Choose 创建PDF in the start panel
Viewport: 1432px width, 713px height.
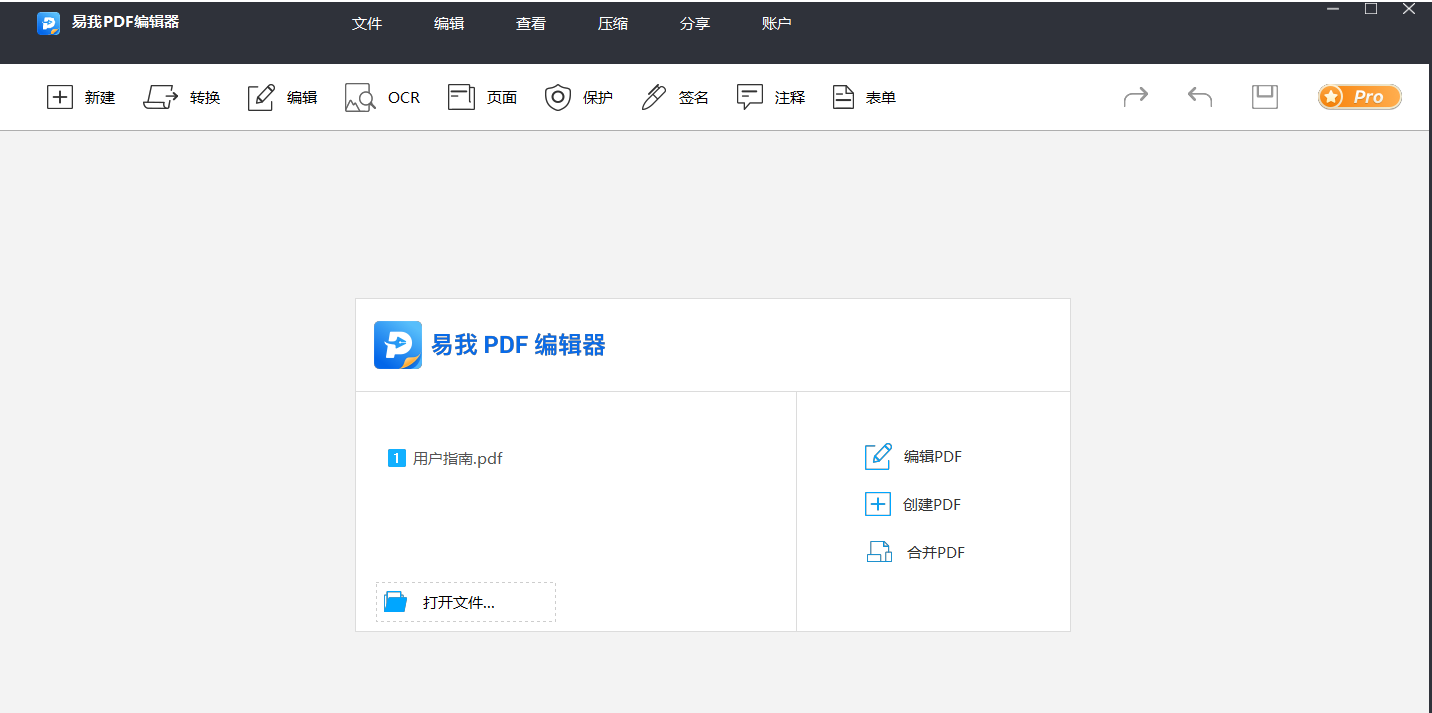tap(913, 505)
